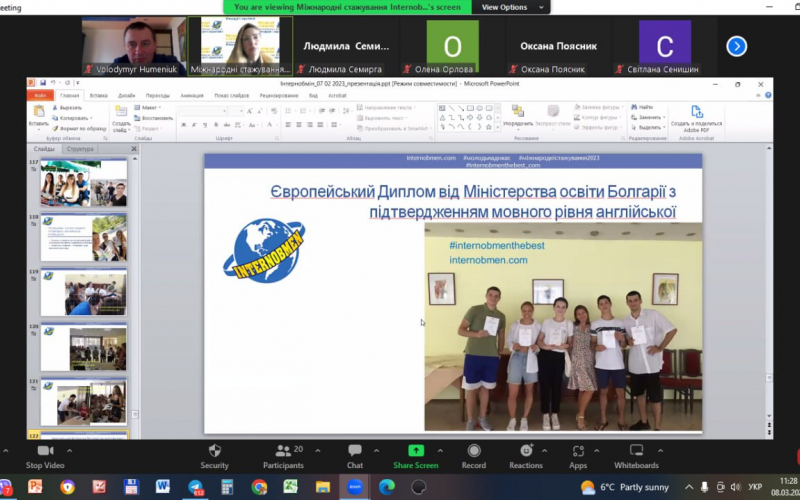The width and height of the screenshot is (800, 500).
Task: Open Word from the taskbar
Action: [163, 487]
